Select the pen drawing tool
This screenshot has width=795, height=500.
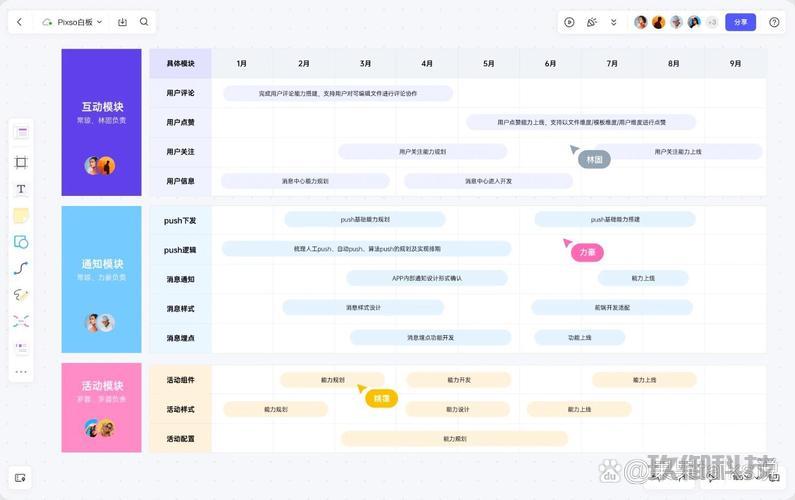[21, 295]
